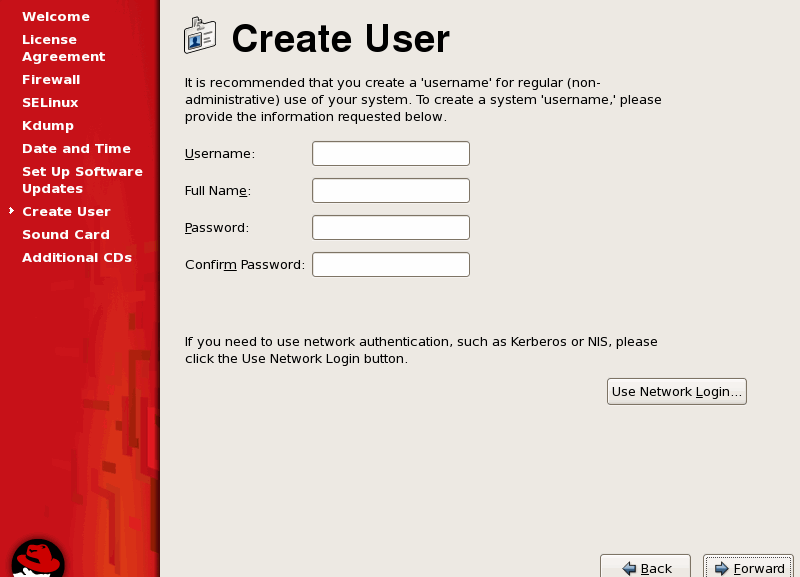Select Additional CDs in sidebar
Viewport: 800px width, 577px height.
click(77, 257)
